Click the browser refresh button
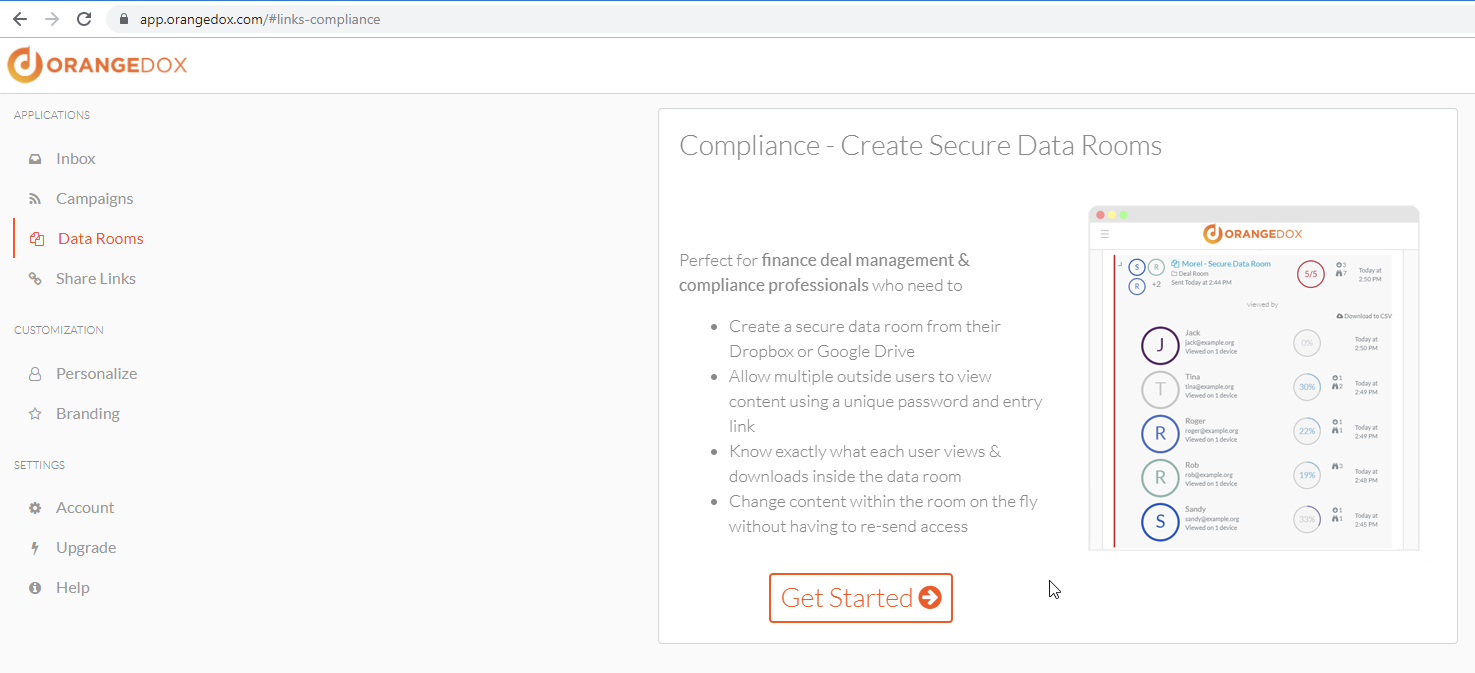 (84, 18)
